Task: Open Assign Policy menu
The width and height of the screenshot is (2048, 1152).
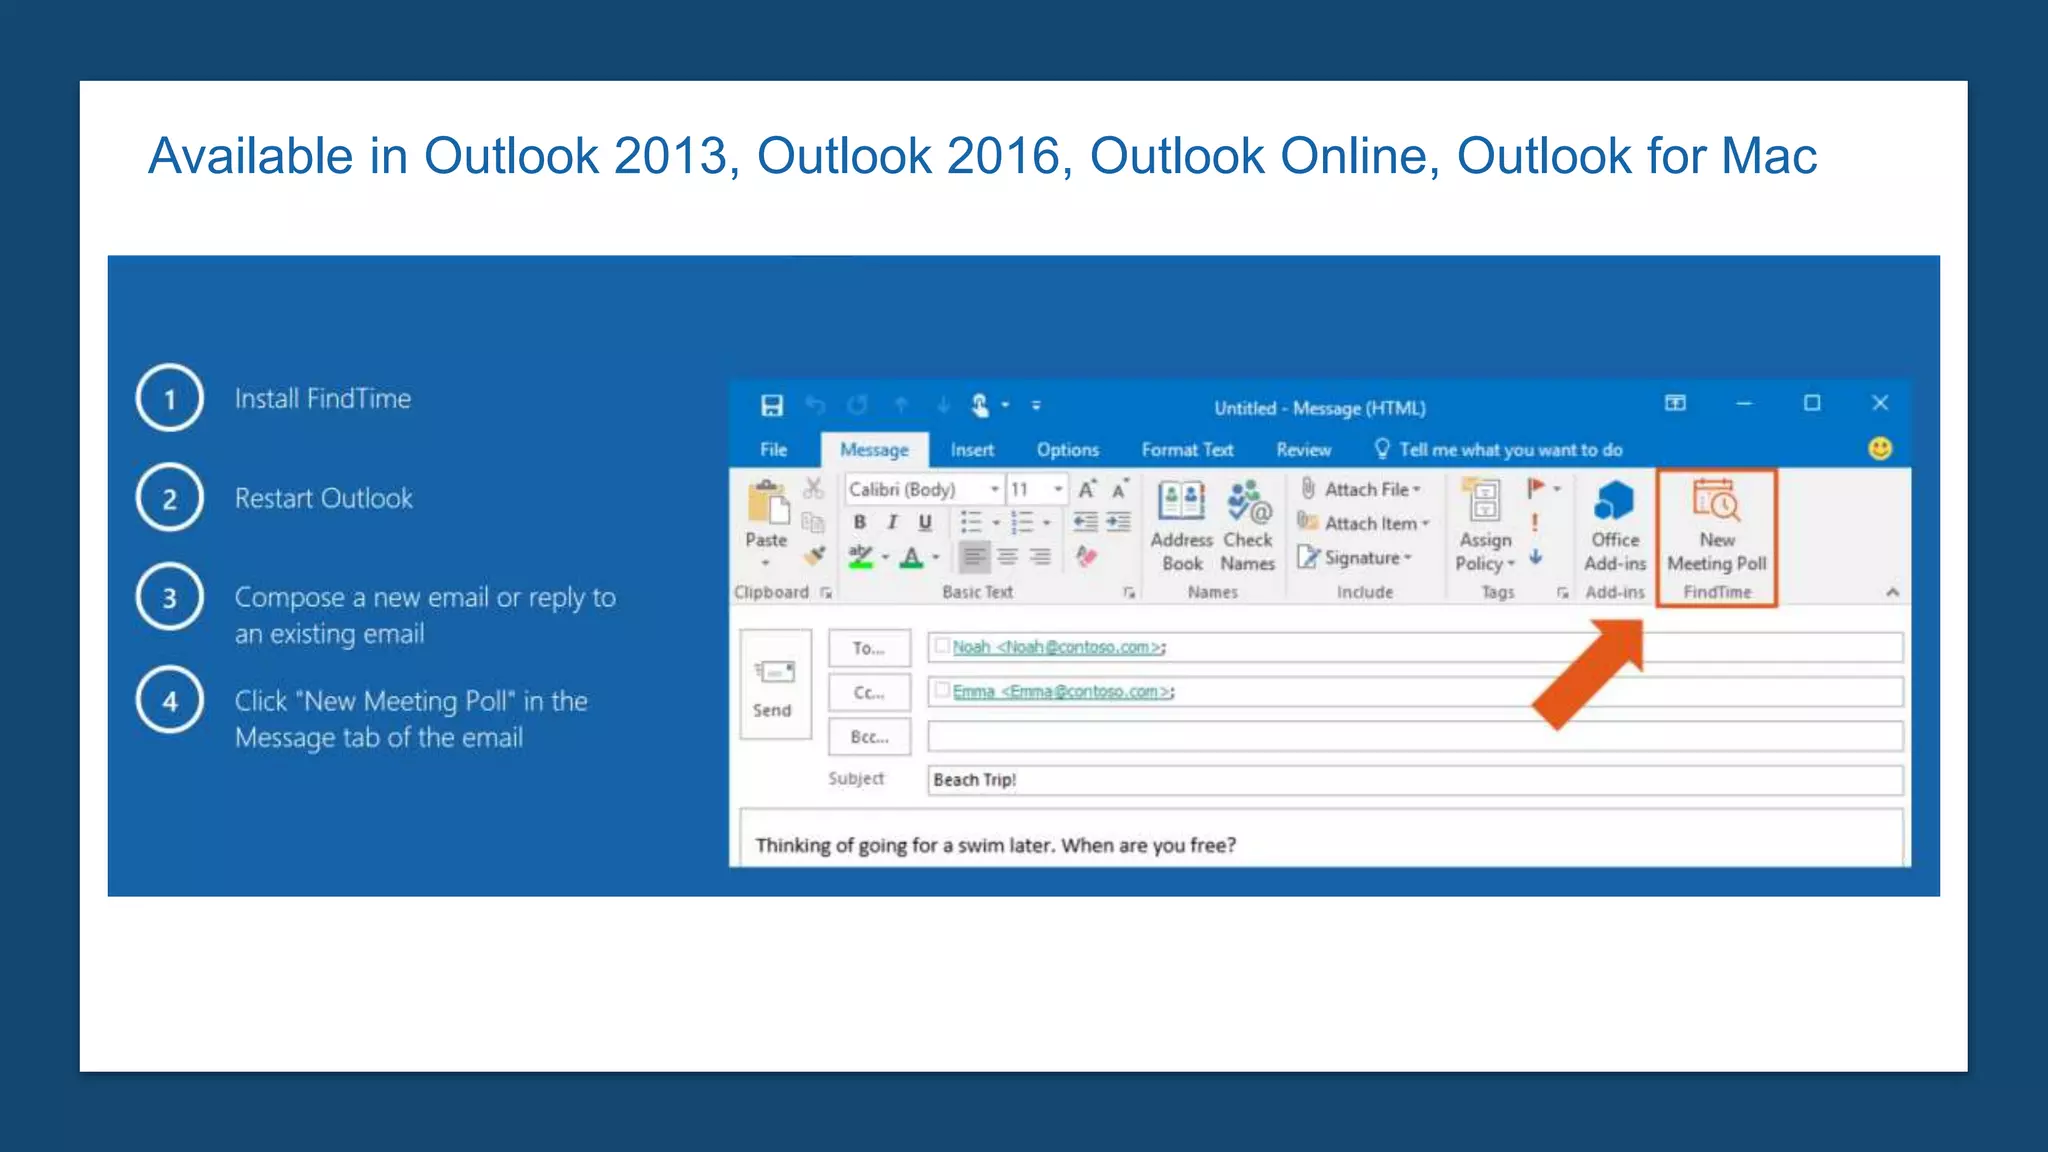Action: pyautogui.click(x=1485, y=527)
